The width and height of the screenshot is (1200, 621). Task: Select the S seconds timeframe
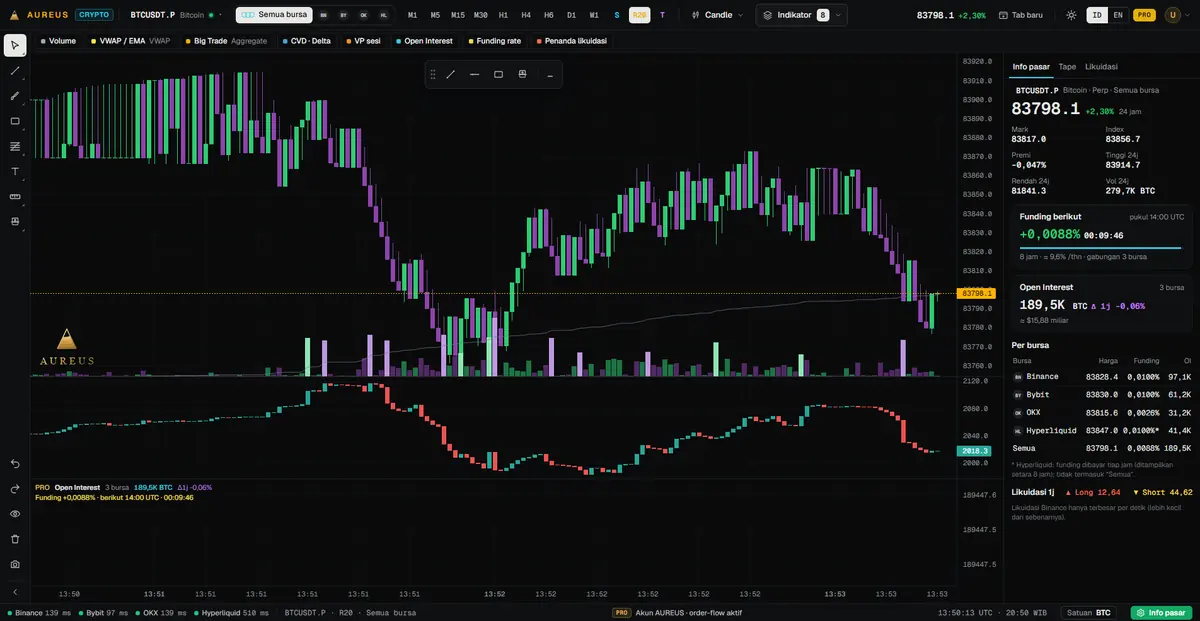(617, 15)
